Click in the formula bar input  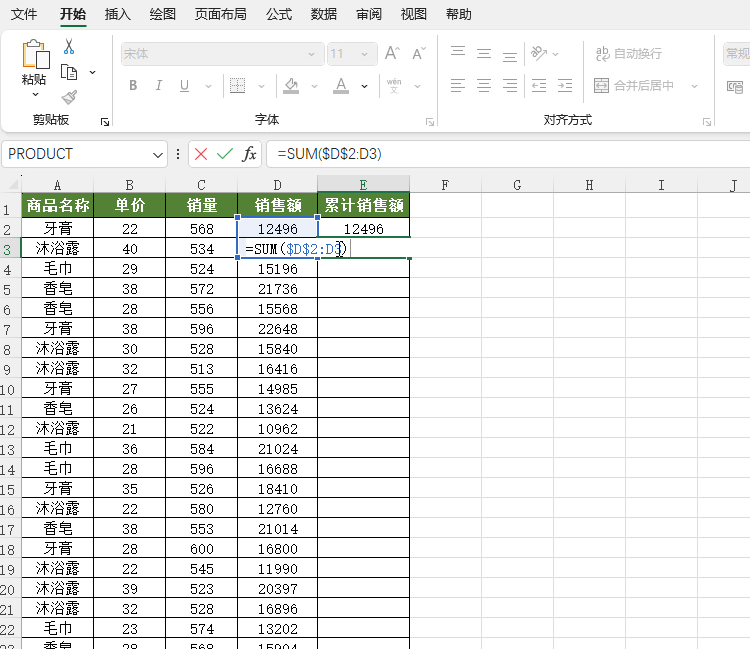pos(508,154)
